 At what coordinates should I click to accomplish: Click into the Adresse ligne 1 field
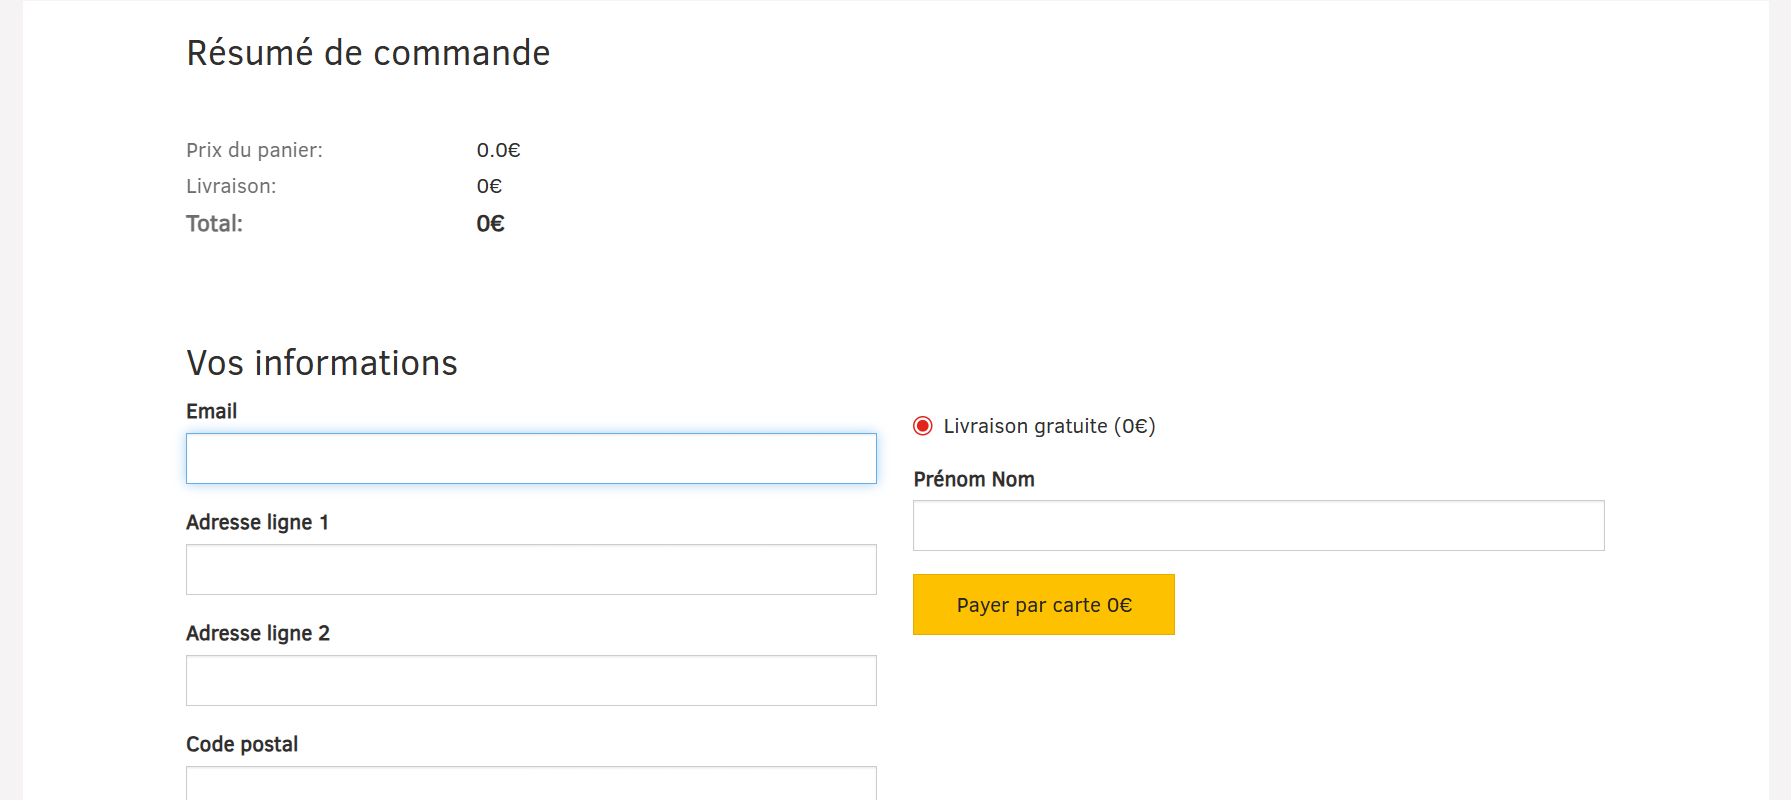[x=531, y=570]
